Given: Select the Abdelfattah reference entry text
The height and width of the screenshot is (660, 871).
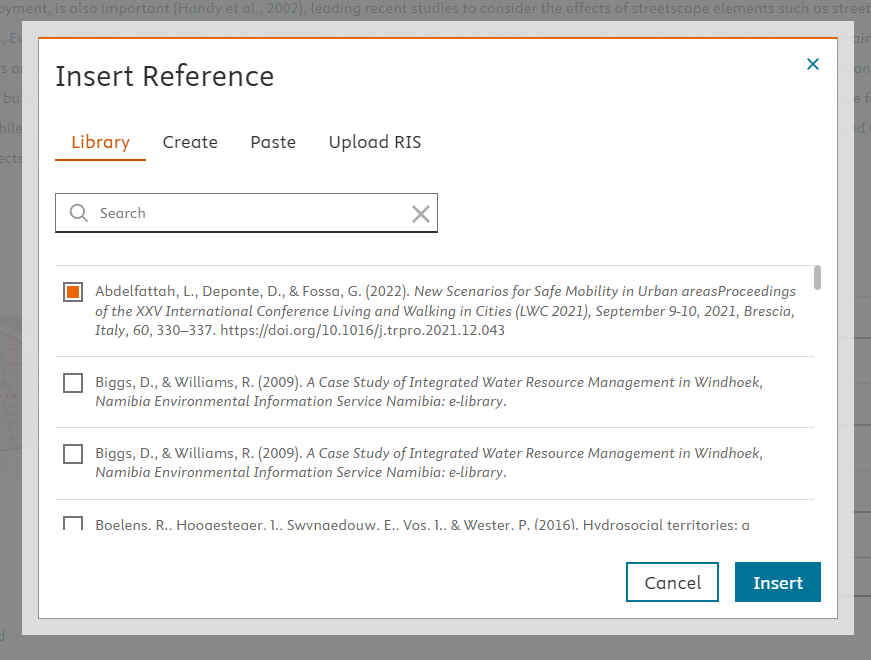Looking at the screenshot, I should [420, 311].
